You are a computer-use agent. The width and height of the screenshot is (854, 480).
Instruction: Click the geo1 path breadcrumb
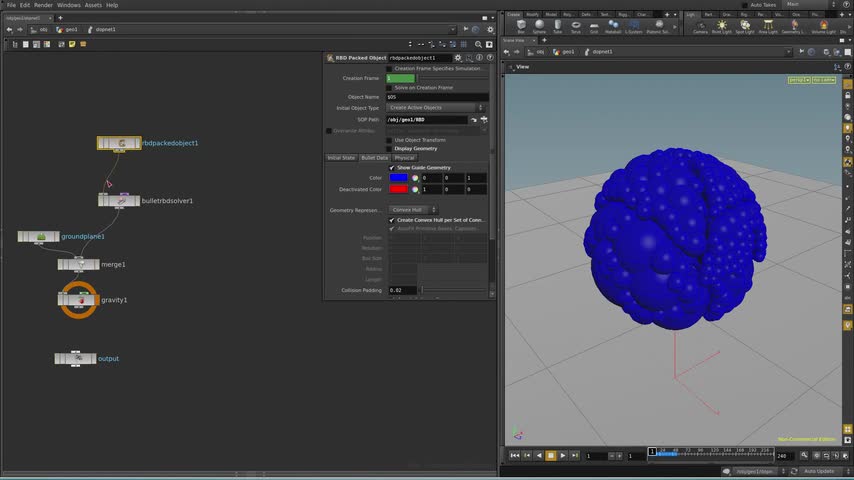[x=70, y=29]
